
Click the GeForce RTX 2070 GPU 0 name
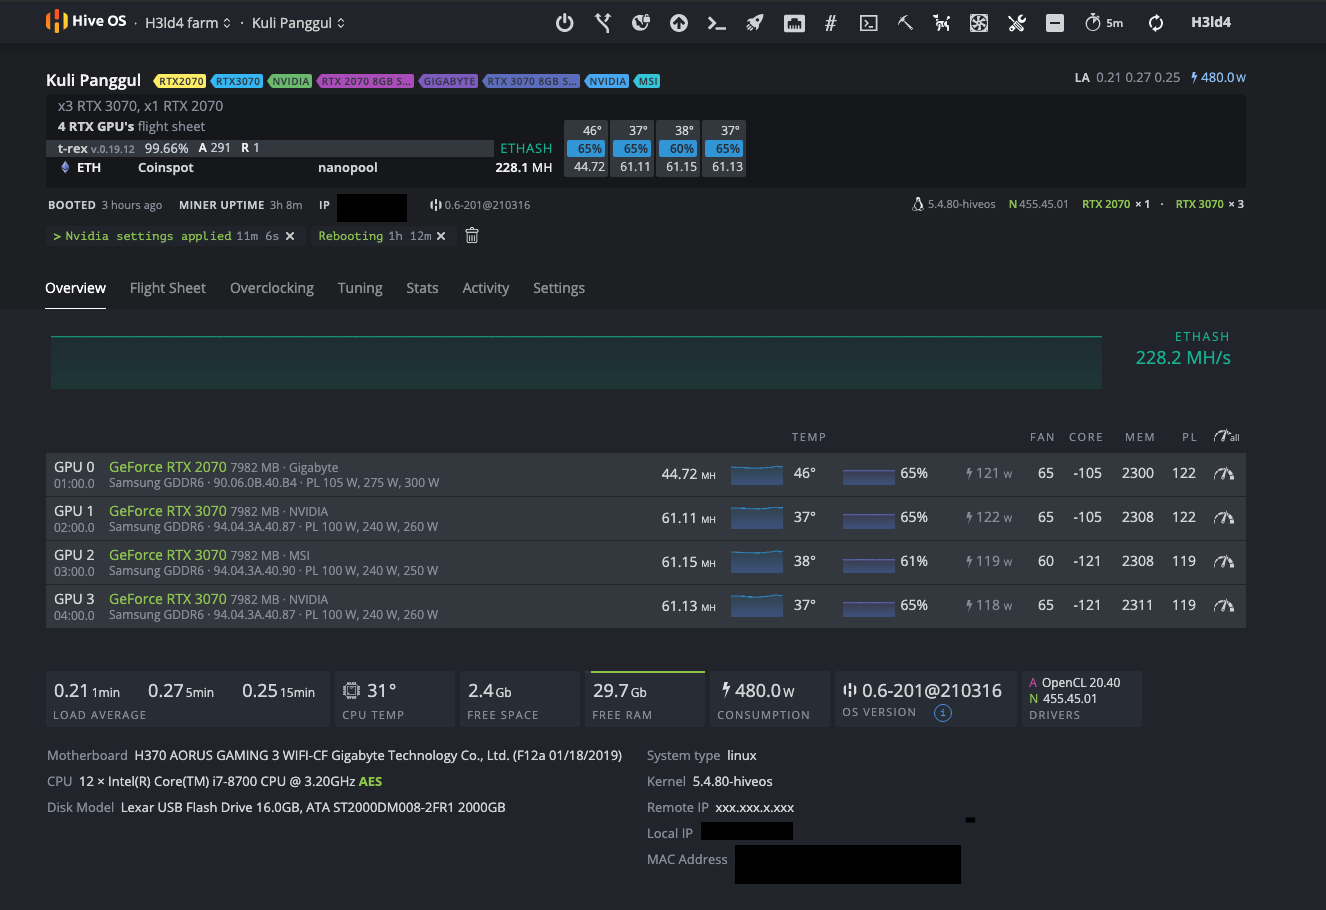[x=167, y=467]
